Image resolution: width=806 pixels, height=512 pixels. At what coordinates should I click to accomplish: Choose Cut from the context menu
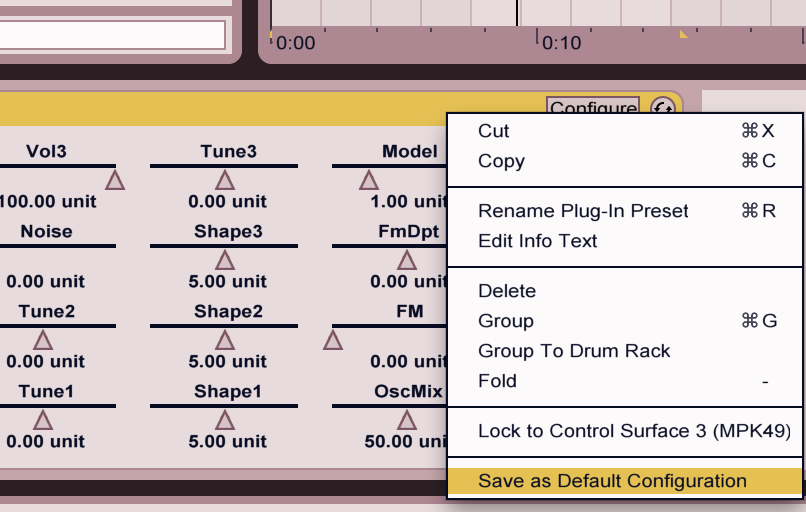pos(494,131)
